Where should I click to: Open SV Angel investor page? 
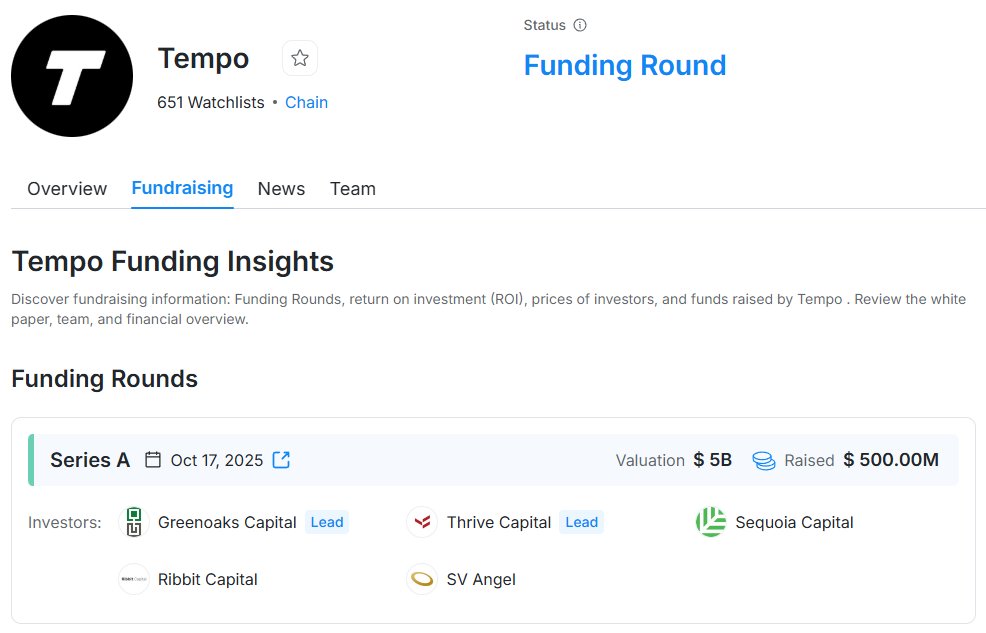[481, 580]
